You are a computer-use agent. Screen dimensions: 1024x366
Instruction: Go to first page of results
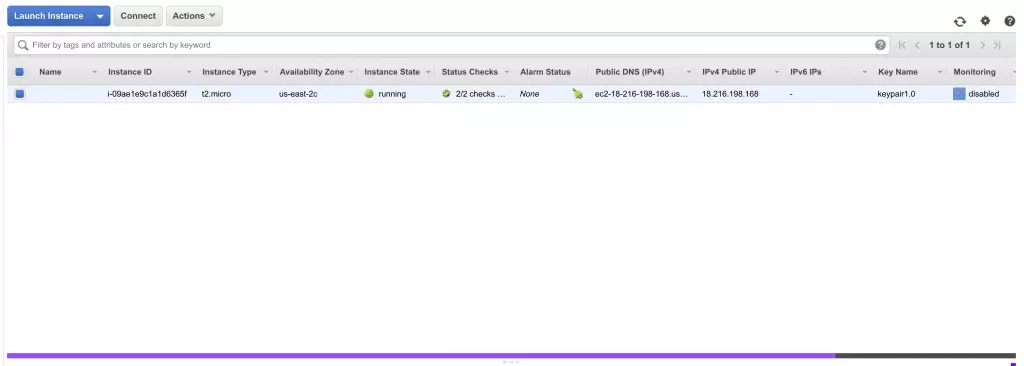(903, 45)
